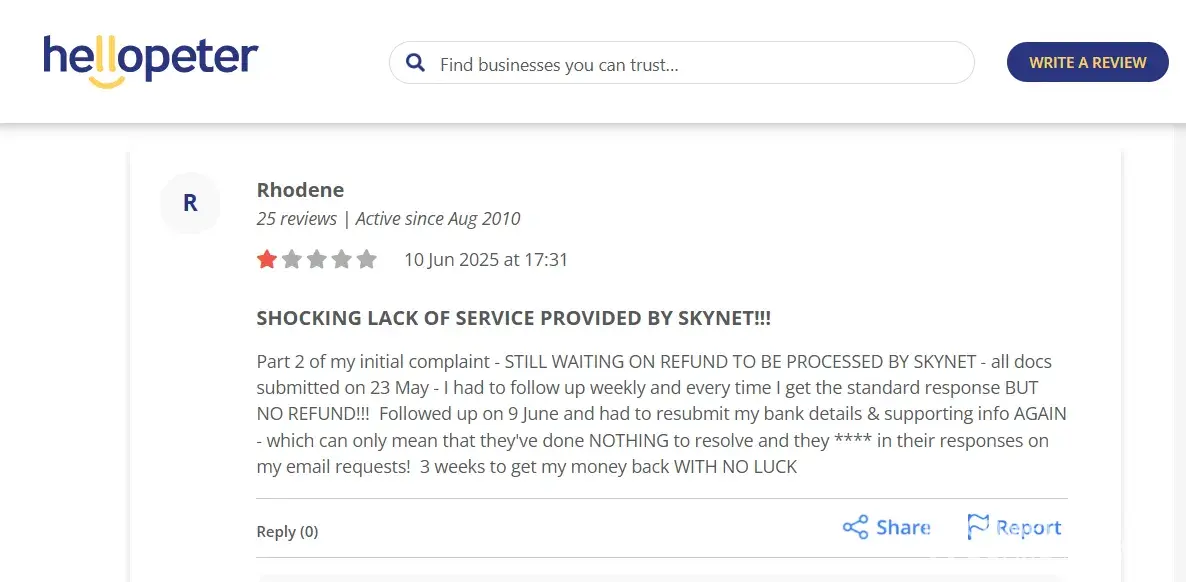The height and width of the screenshot is (582, 1186).
Task: Click the 'Report' text label
Action: pyautogui.click(x=1028, y=528)
